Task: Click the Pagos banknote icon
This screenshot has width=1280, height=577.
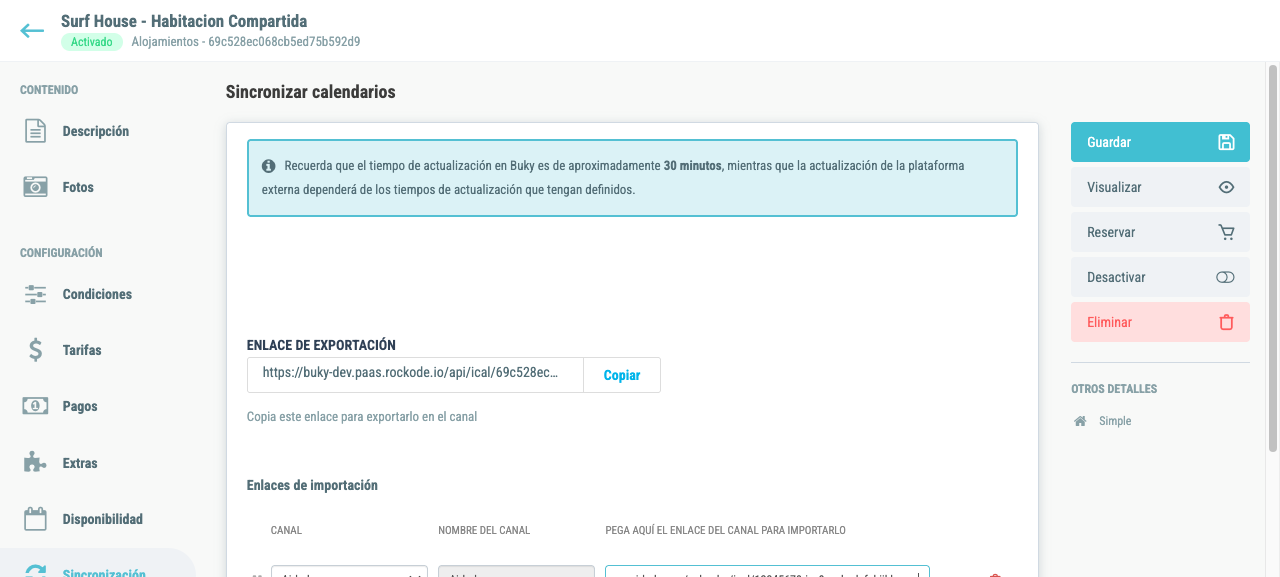Action: 36,406
